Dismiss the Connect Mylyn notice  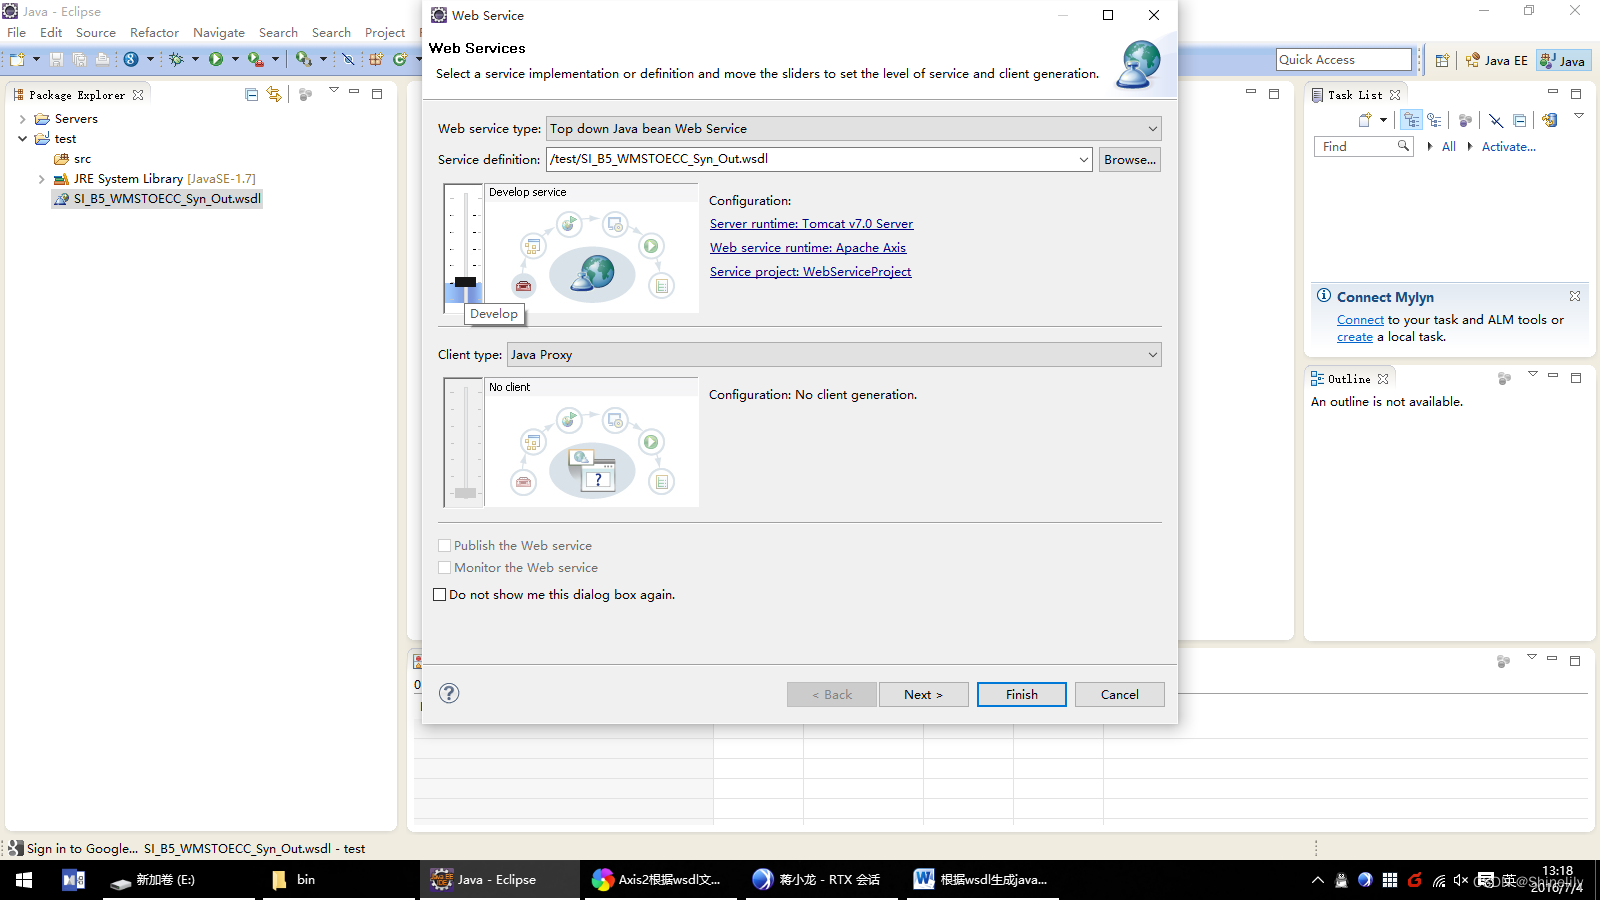[x=1575, y=296]
